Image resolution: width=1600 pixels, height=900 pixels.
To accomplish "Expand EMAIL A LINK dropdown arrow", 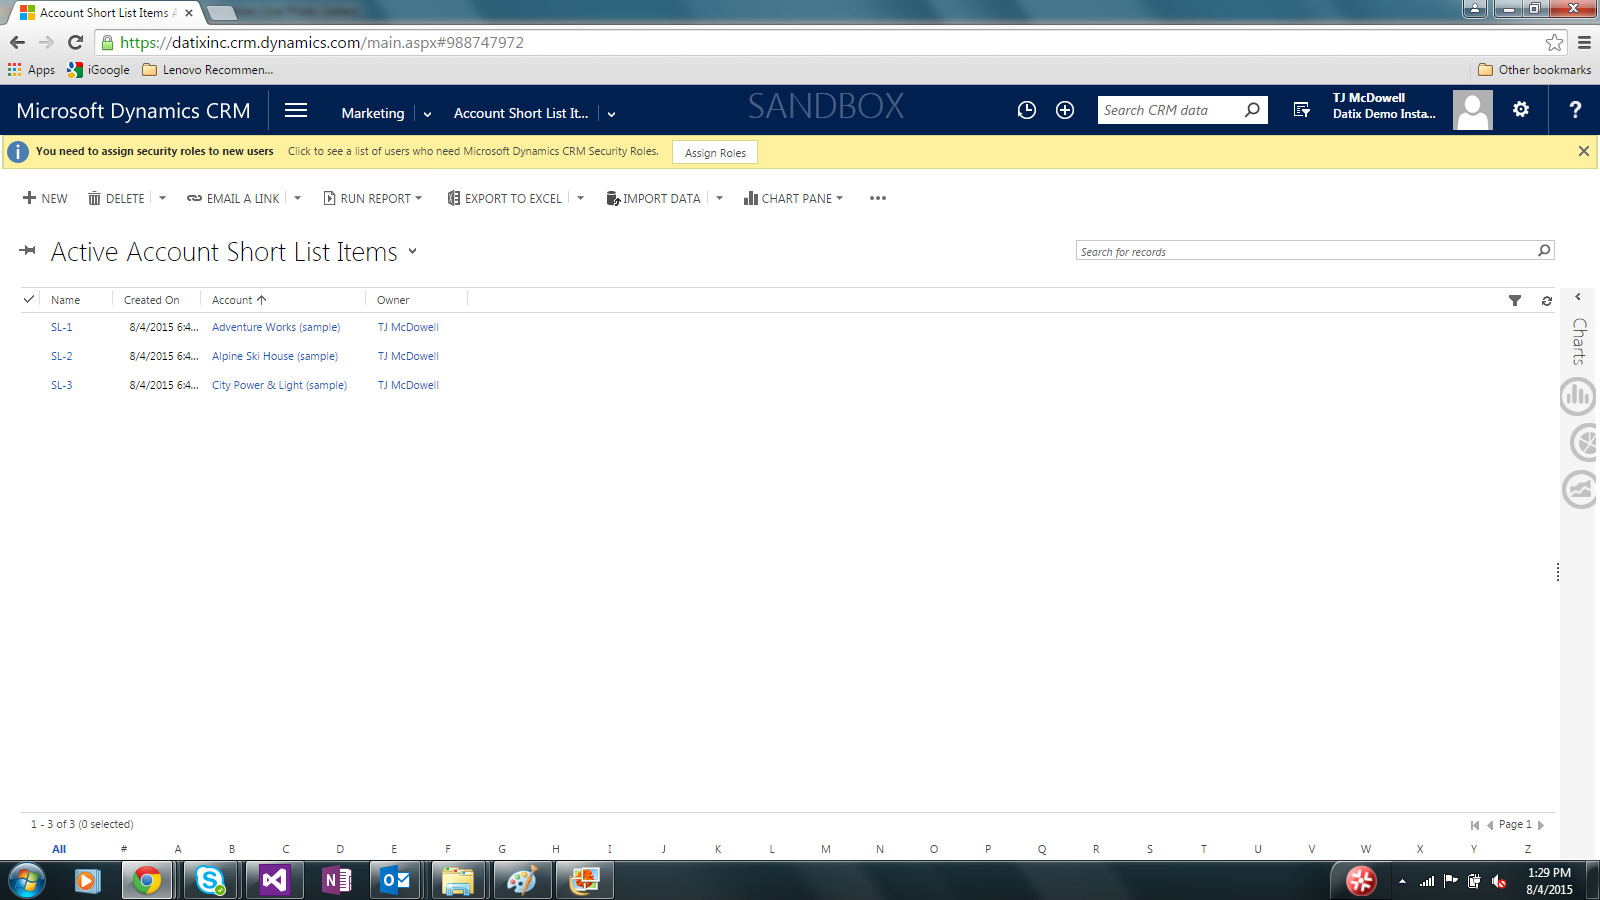I will point(298,198).
